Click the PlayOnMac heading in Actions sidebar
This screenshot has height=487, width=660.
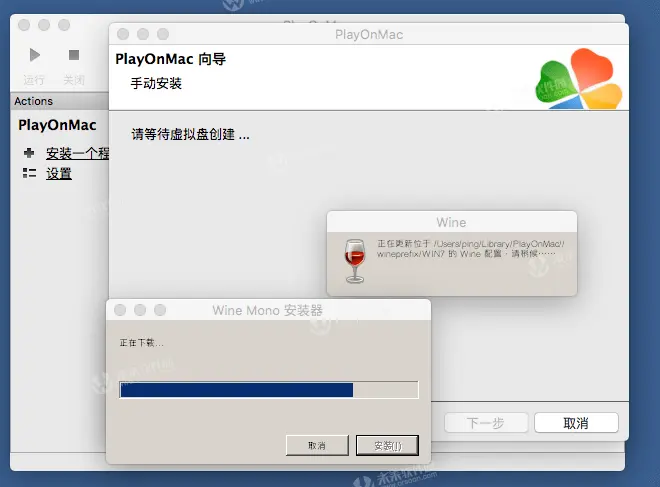click(57, 125)
